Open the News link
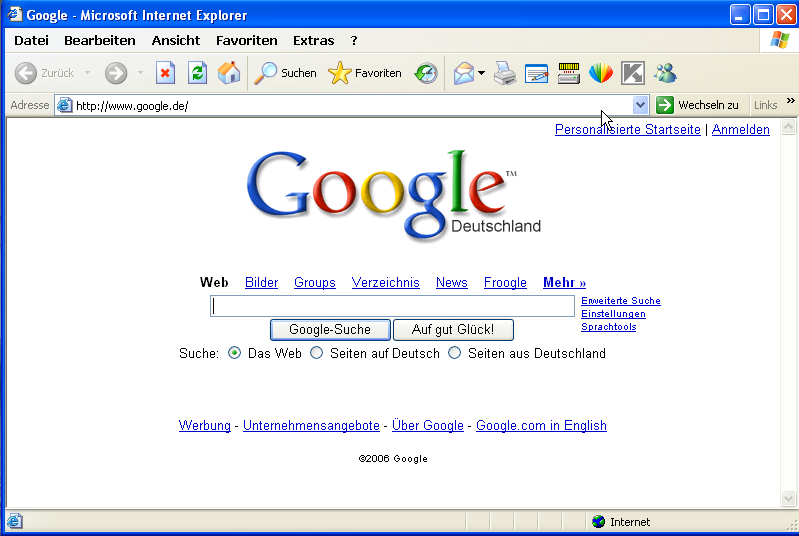 pyautogui.click(x=451, y=282)
